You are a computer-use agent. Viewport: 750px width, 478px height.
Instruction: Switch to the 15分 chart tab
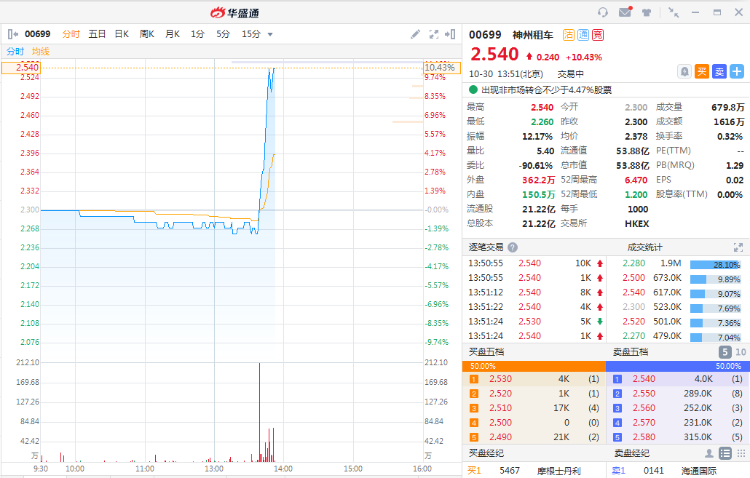251,34
